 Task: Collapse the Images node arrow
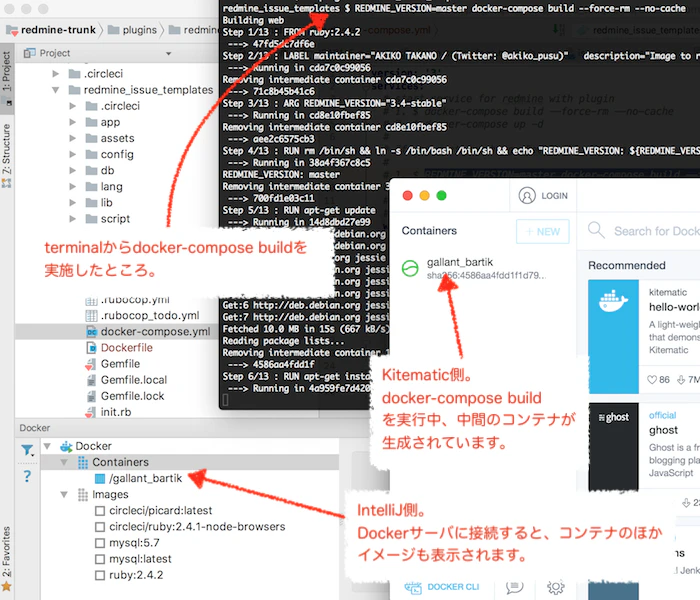click(x=64, y=495)
